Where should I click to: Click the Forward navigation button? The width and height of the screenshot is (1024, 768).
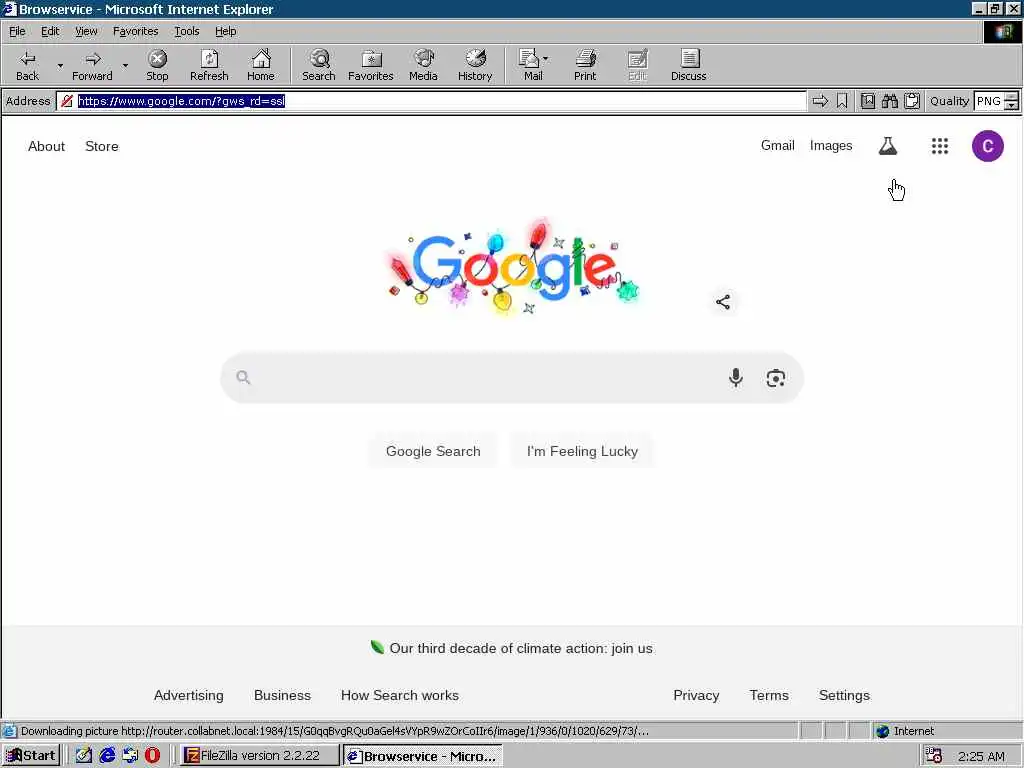pos(92,65)
